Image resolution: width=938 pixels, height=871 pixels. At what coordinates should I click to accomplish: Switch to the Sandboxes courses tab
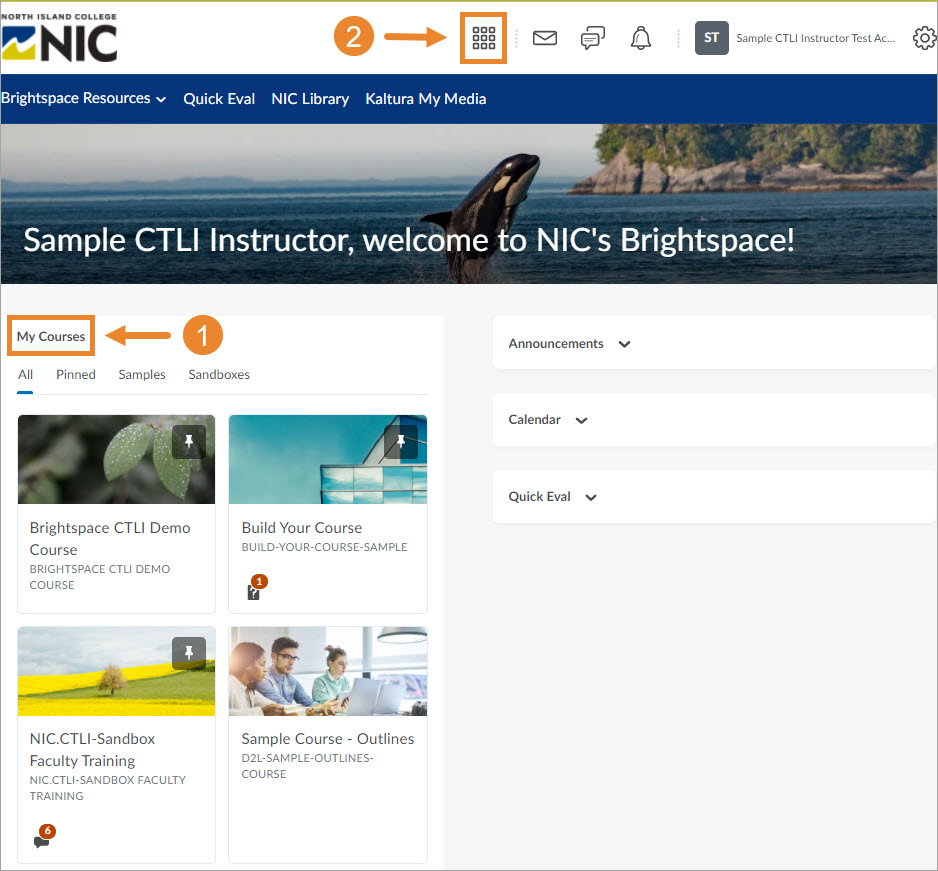[x=219, y=375]
